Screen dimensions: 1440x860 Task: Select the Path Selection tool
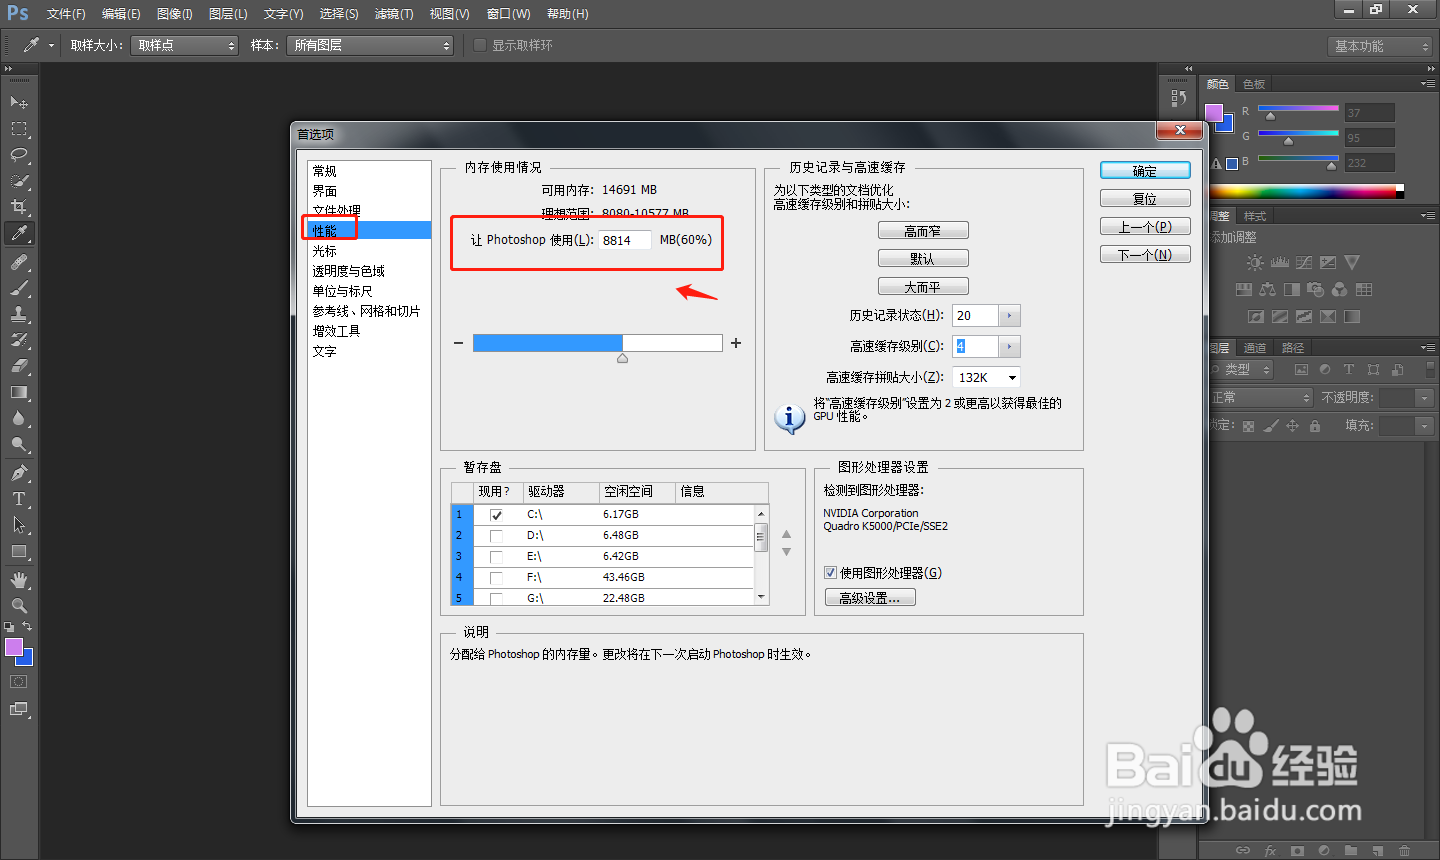coord(19,525)
